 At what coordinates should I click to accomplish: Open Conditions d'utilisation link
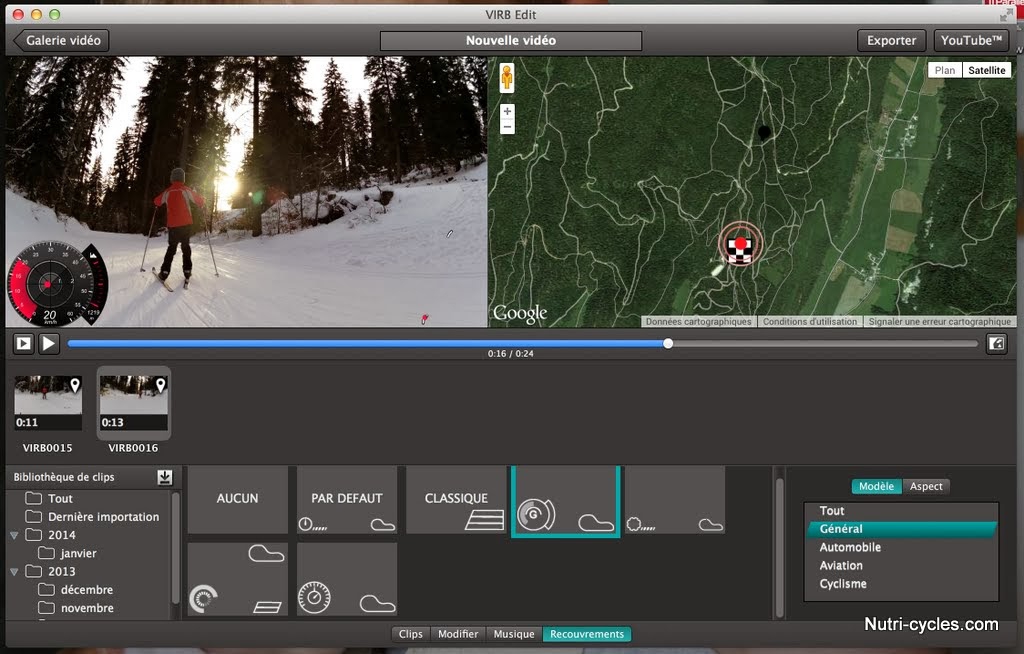[809, 321]
